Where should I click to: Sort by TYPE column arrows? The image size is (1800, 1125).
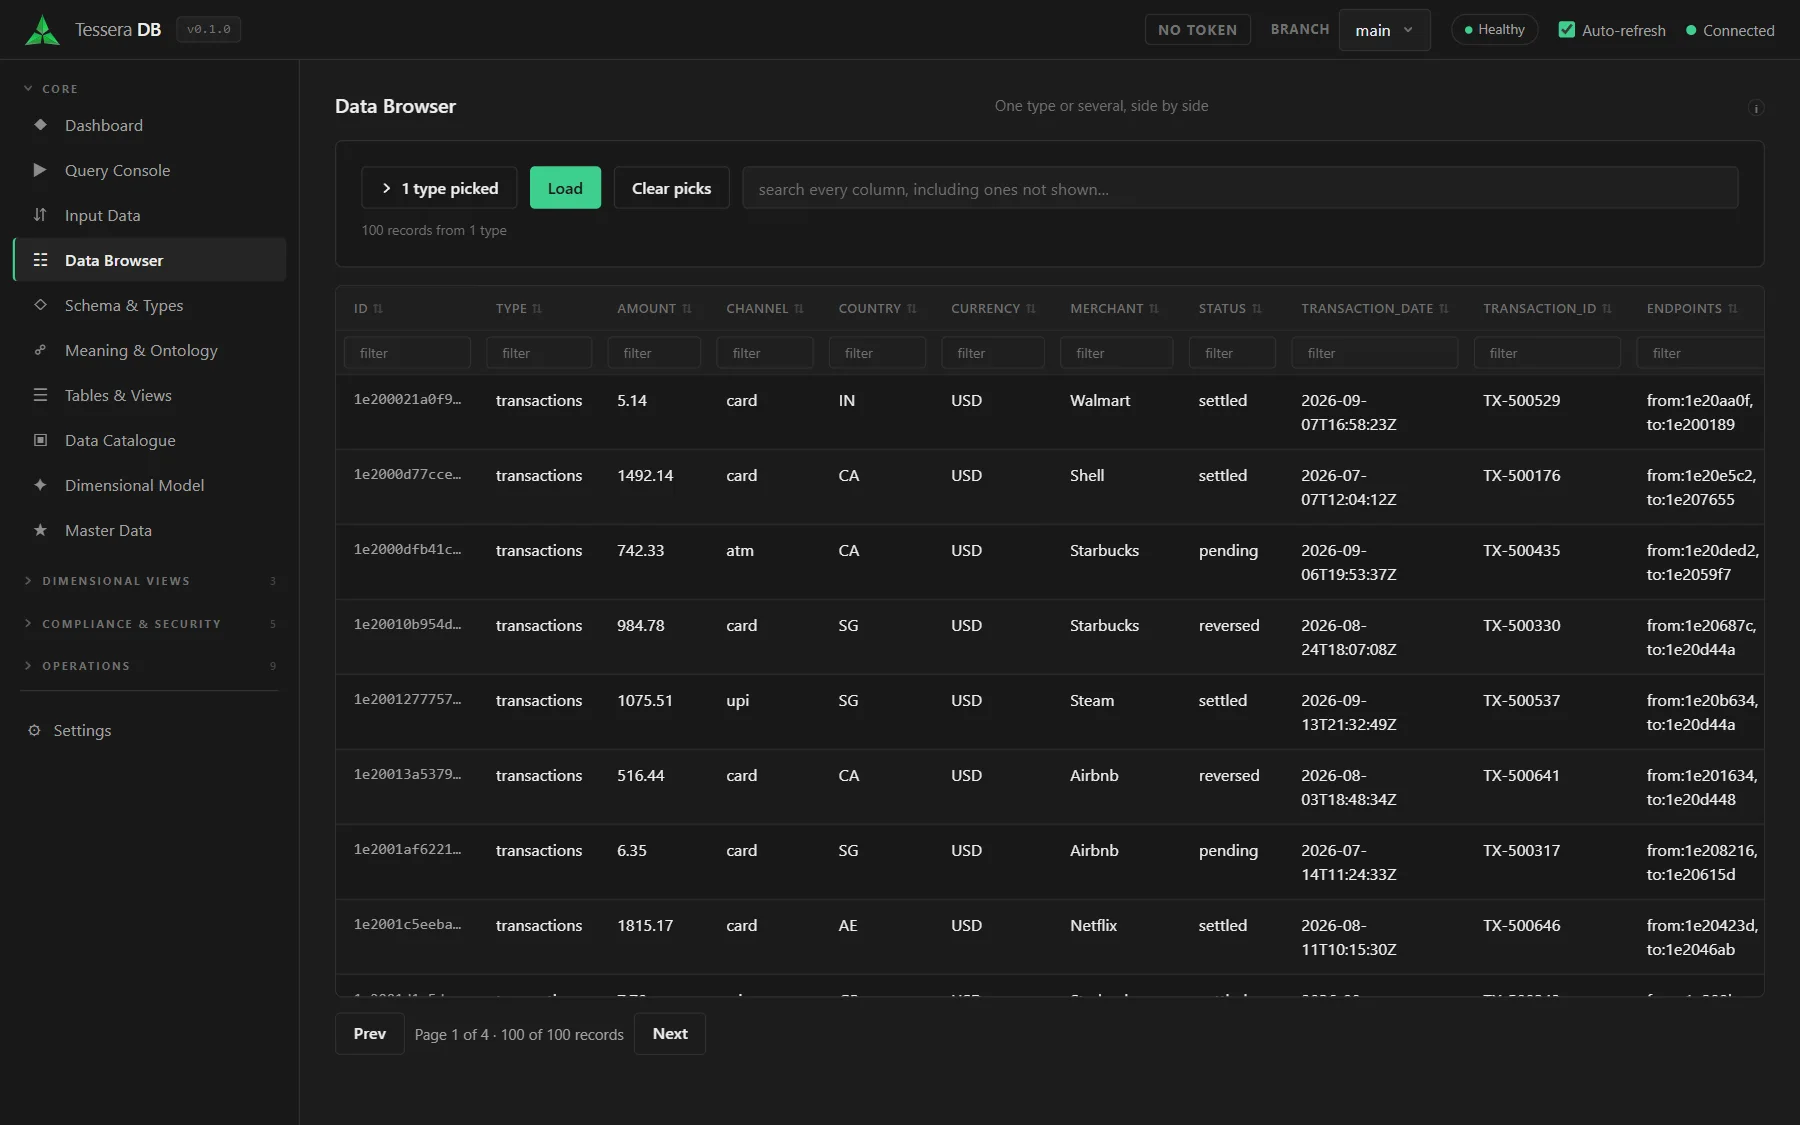537,309
